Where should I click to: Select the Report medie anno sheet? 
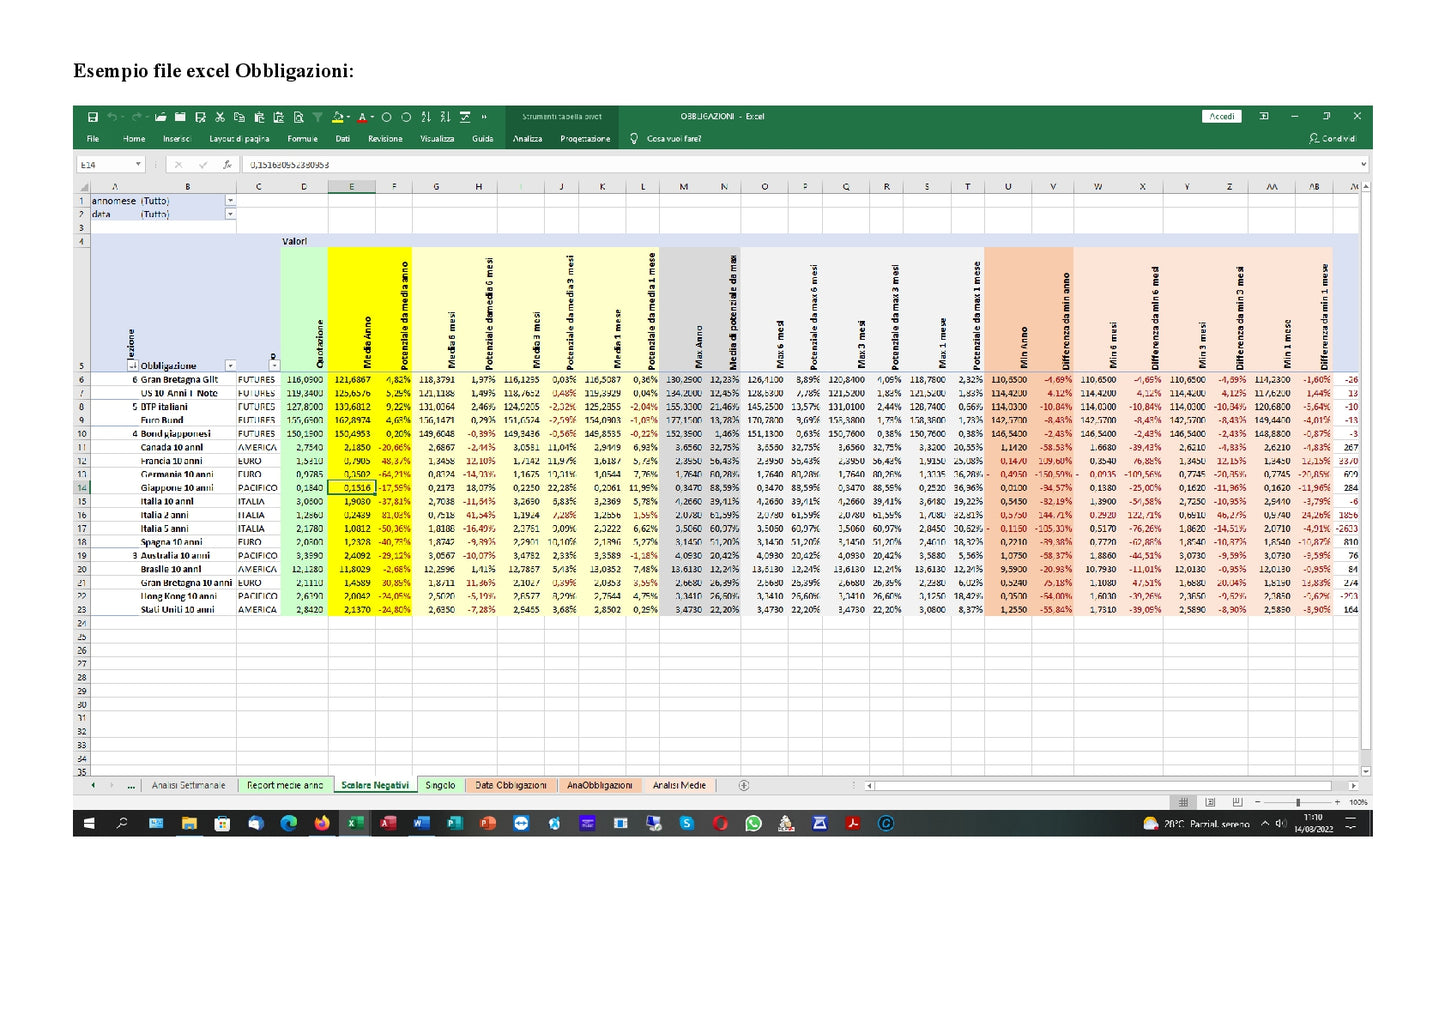pos(285,786)
